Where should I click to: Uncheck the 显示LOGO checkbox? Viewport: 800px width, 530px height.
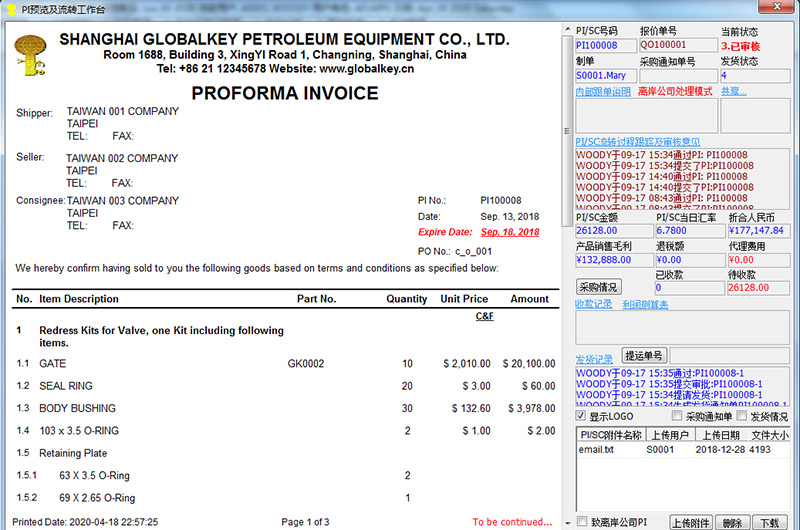click(x=582, y=416)
